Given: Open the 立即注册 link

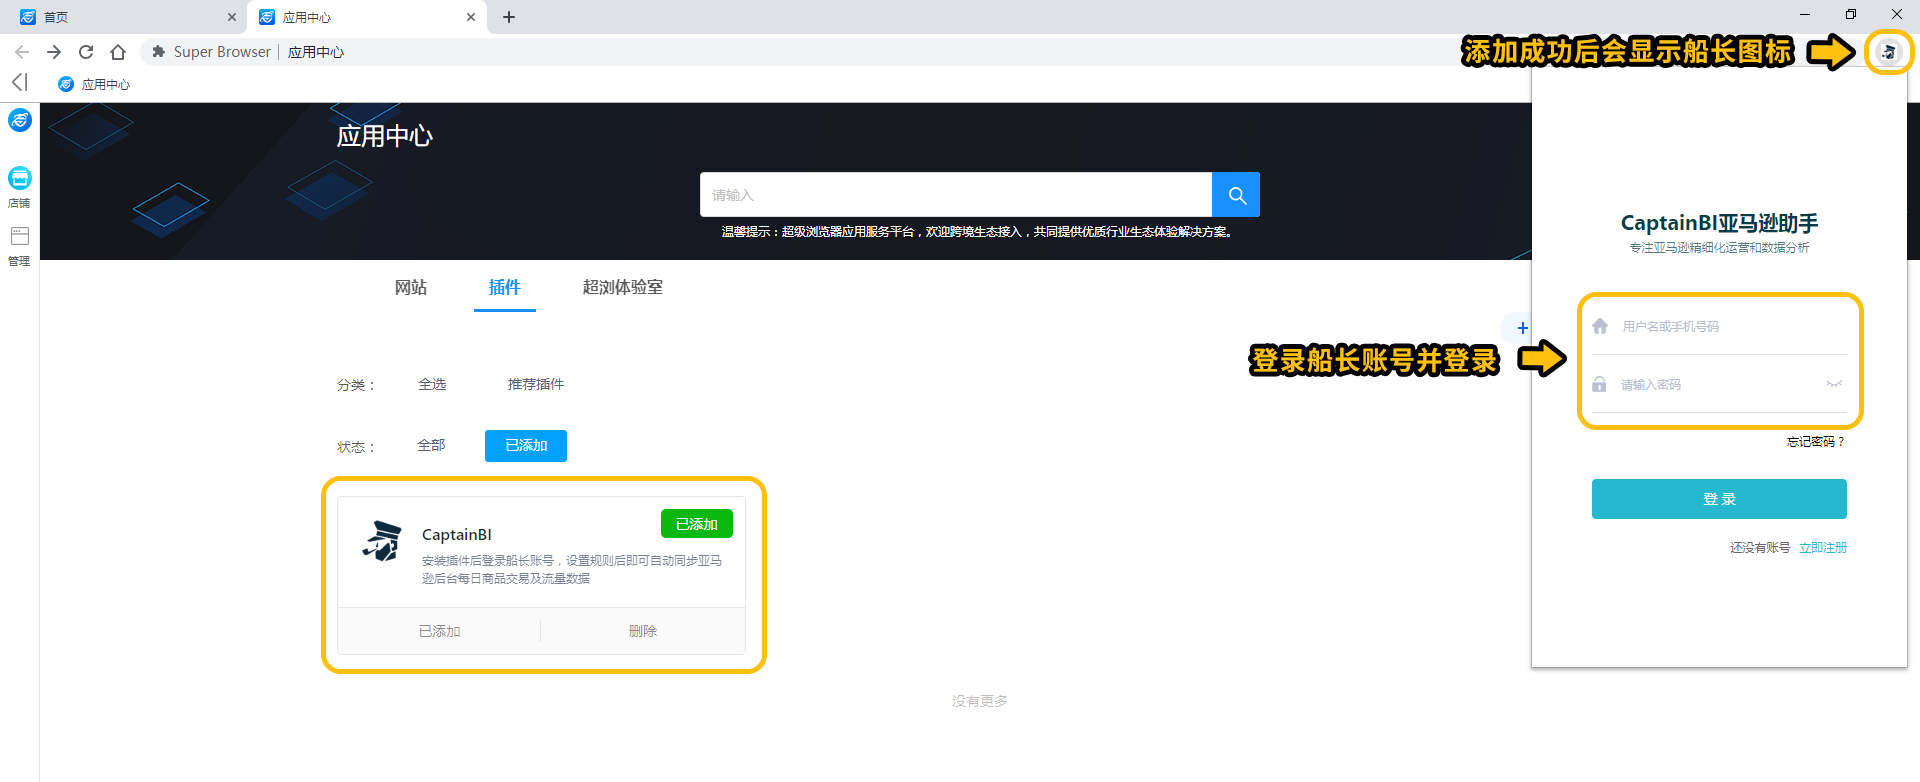Looking at the screenshot, I should point(1823,547).
